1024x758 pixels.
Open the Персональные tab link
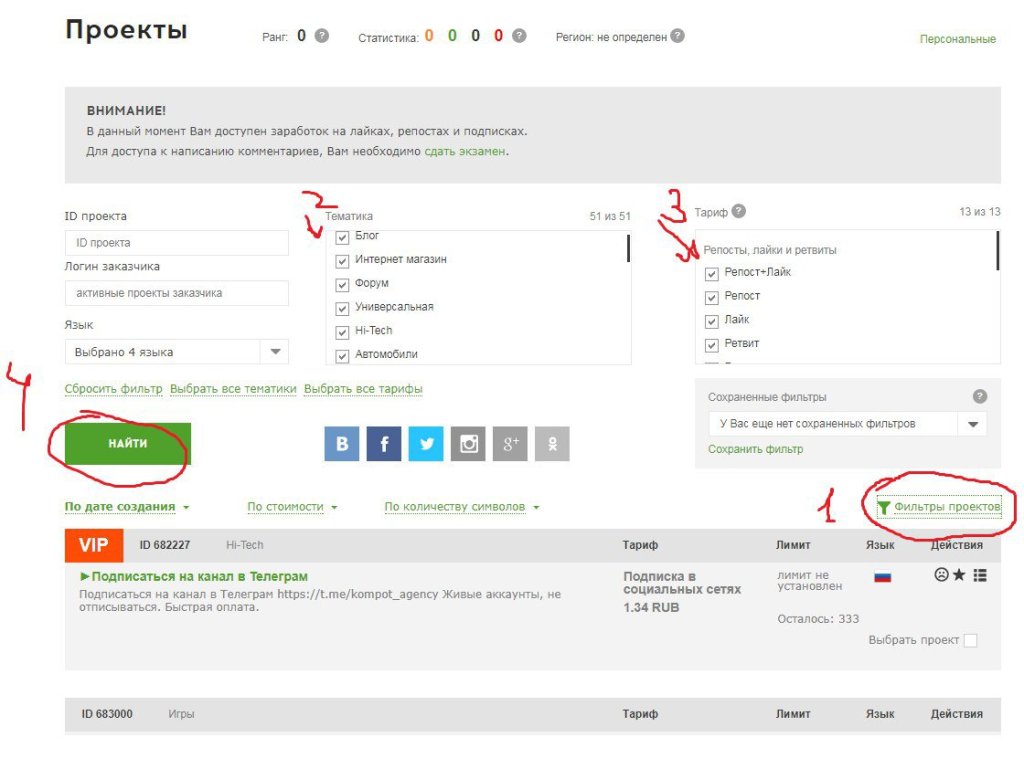(x=957, y=39)
